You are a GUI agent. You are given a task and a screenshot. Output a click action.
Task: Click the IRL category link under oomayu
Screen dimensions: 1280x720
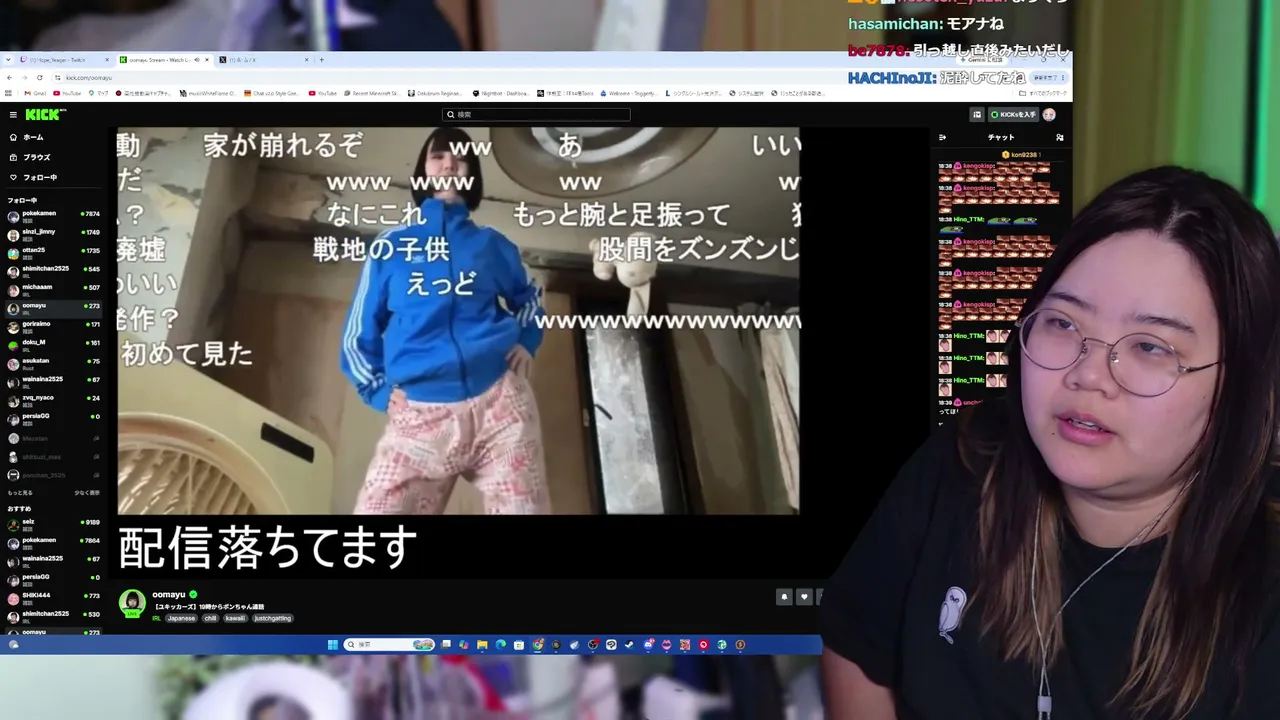click(x=156, y=619)
